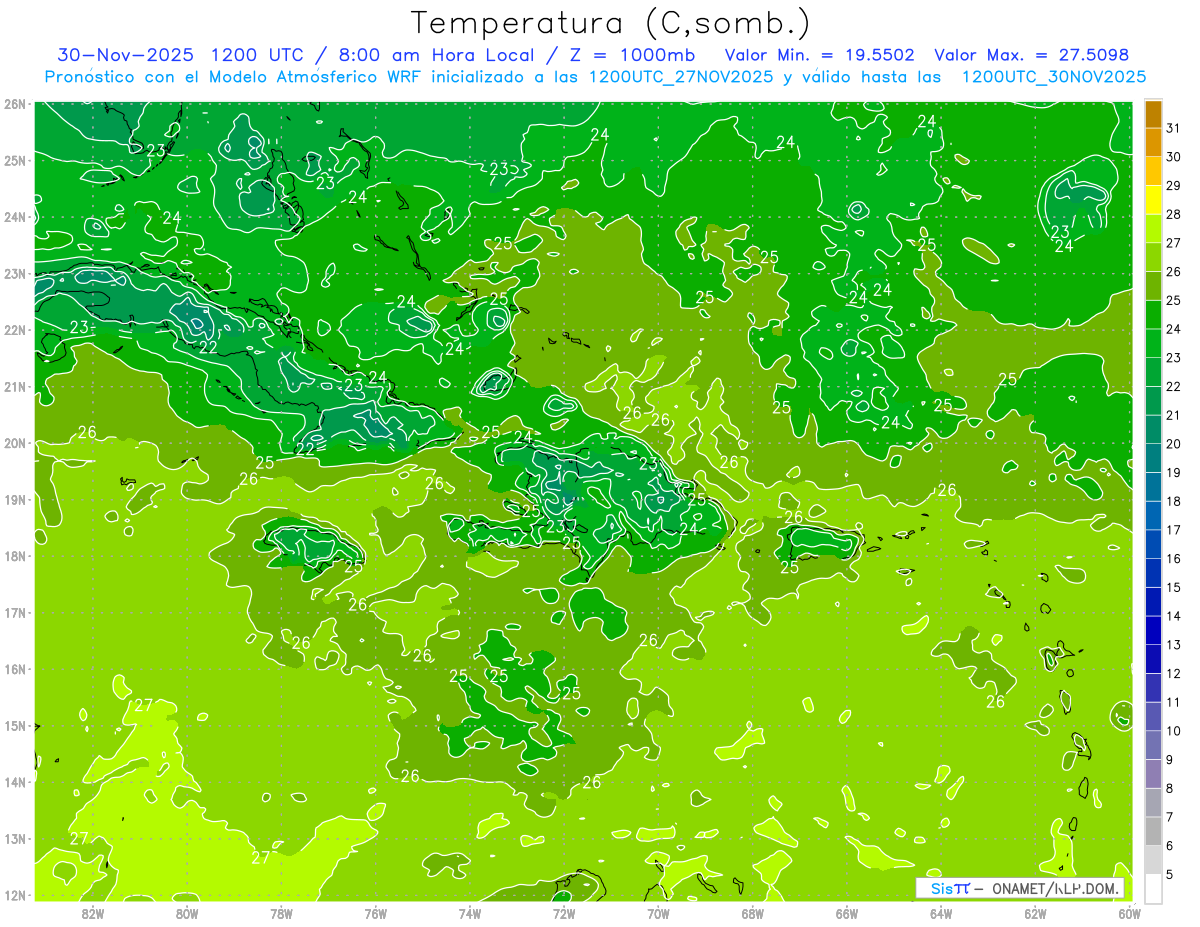Click the legend swatch between 12 and 13

click(1153, 659)
